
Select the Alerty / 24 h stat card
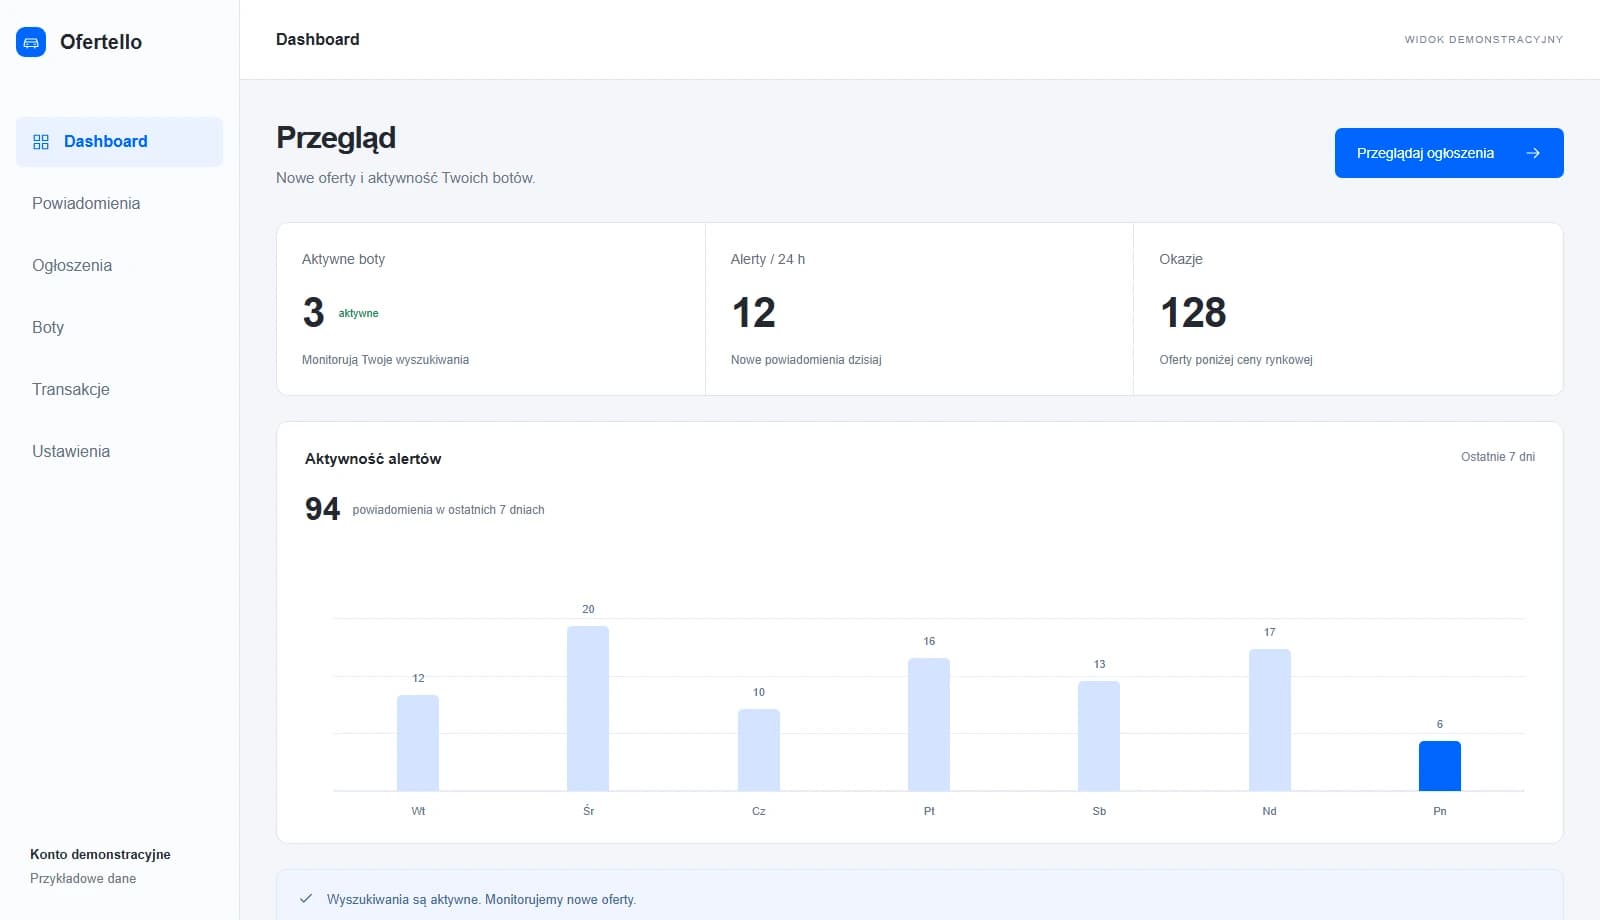pos(919,309)
